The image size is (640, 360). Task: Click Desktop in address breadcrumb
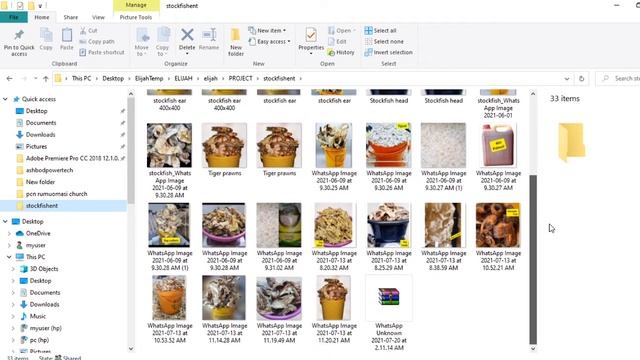point(113,78)
